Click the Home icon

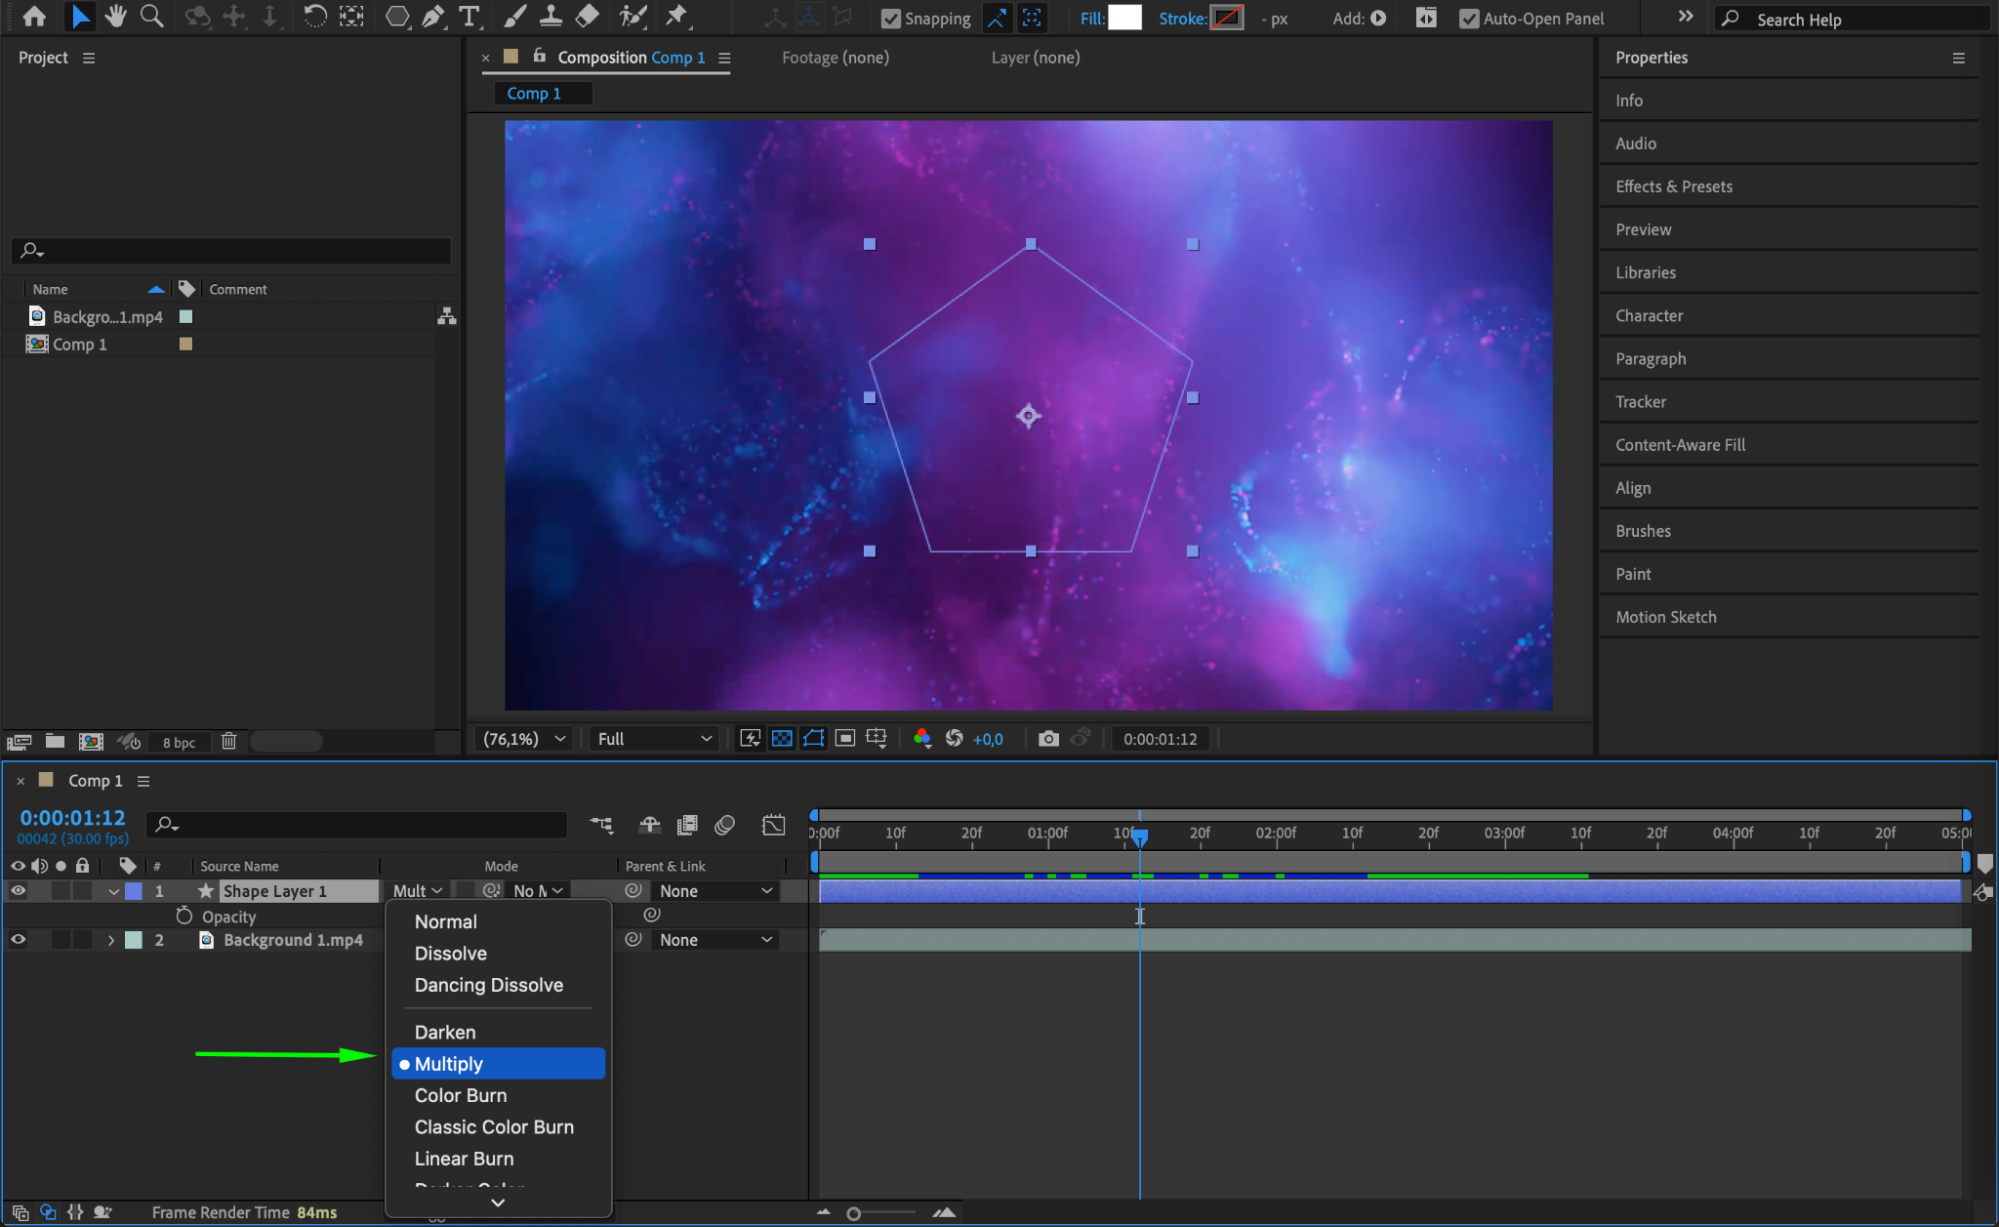coord(34,17)
